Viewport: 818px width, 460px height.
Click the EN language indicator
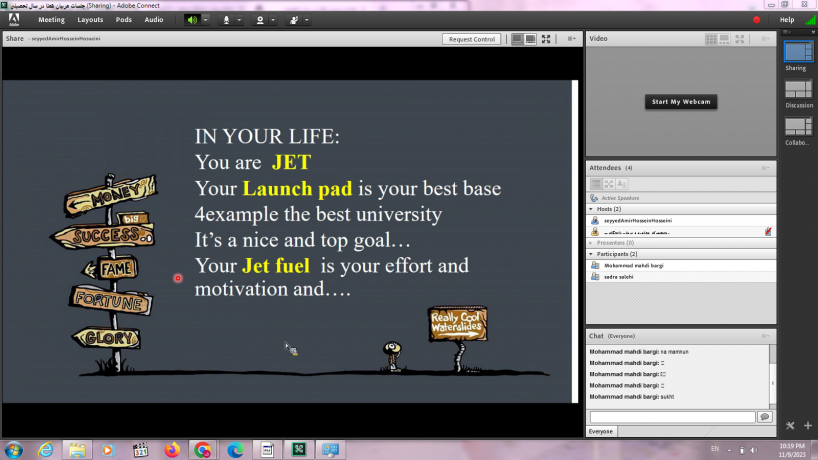(715, 449)
